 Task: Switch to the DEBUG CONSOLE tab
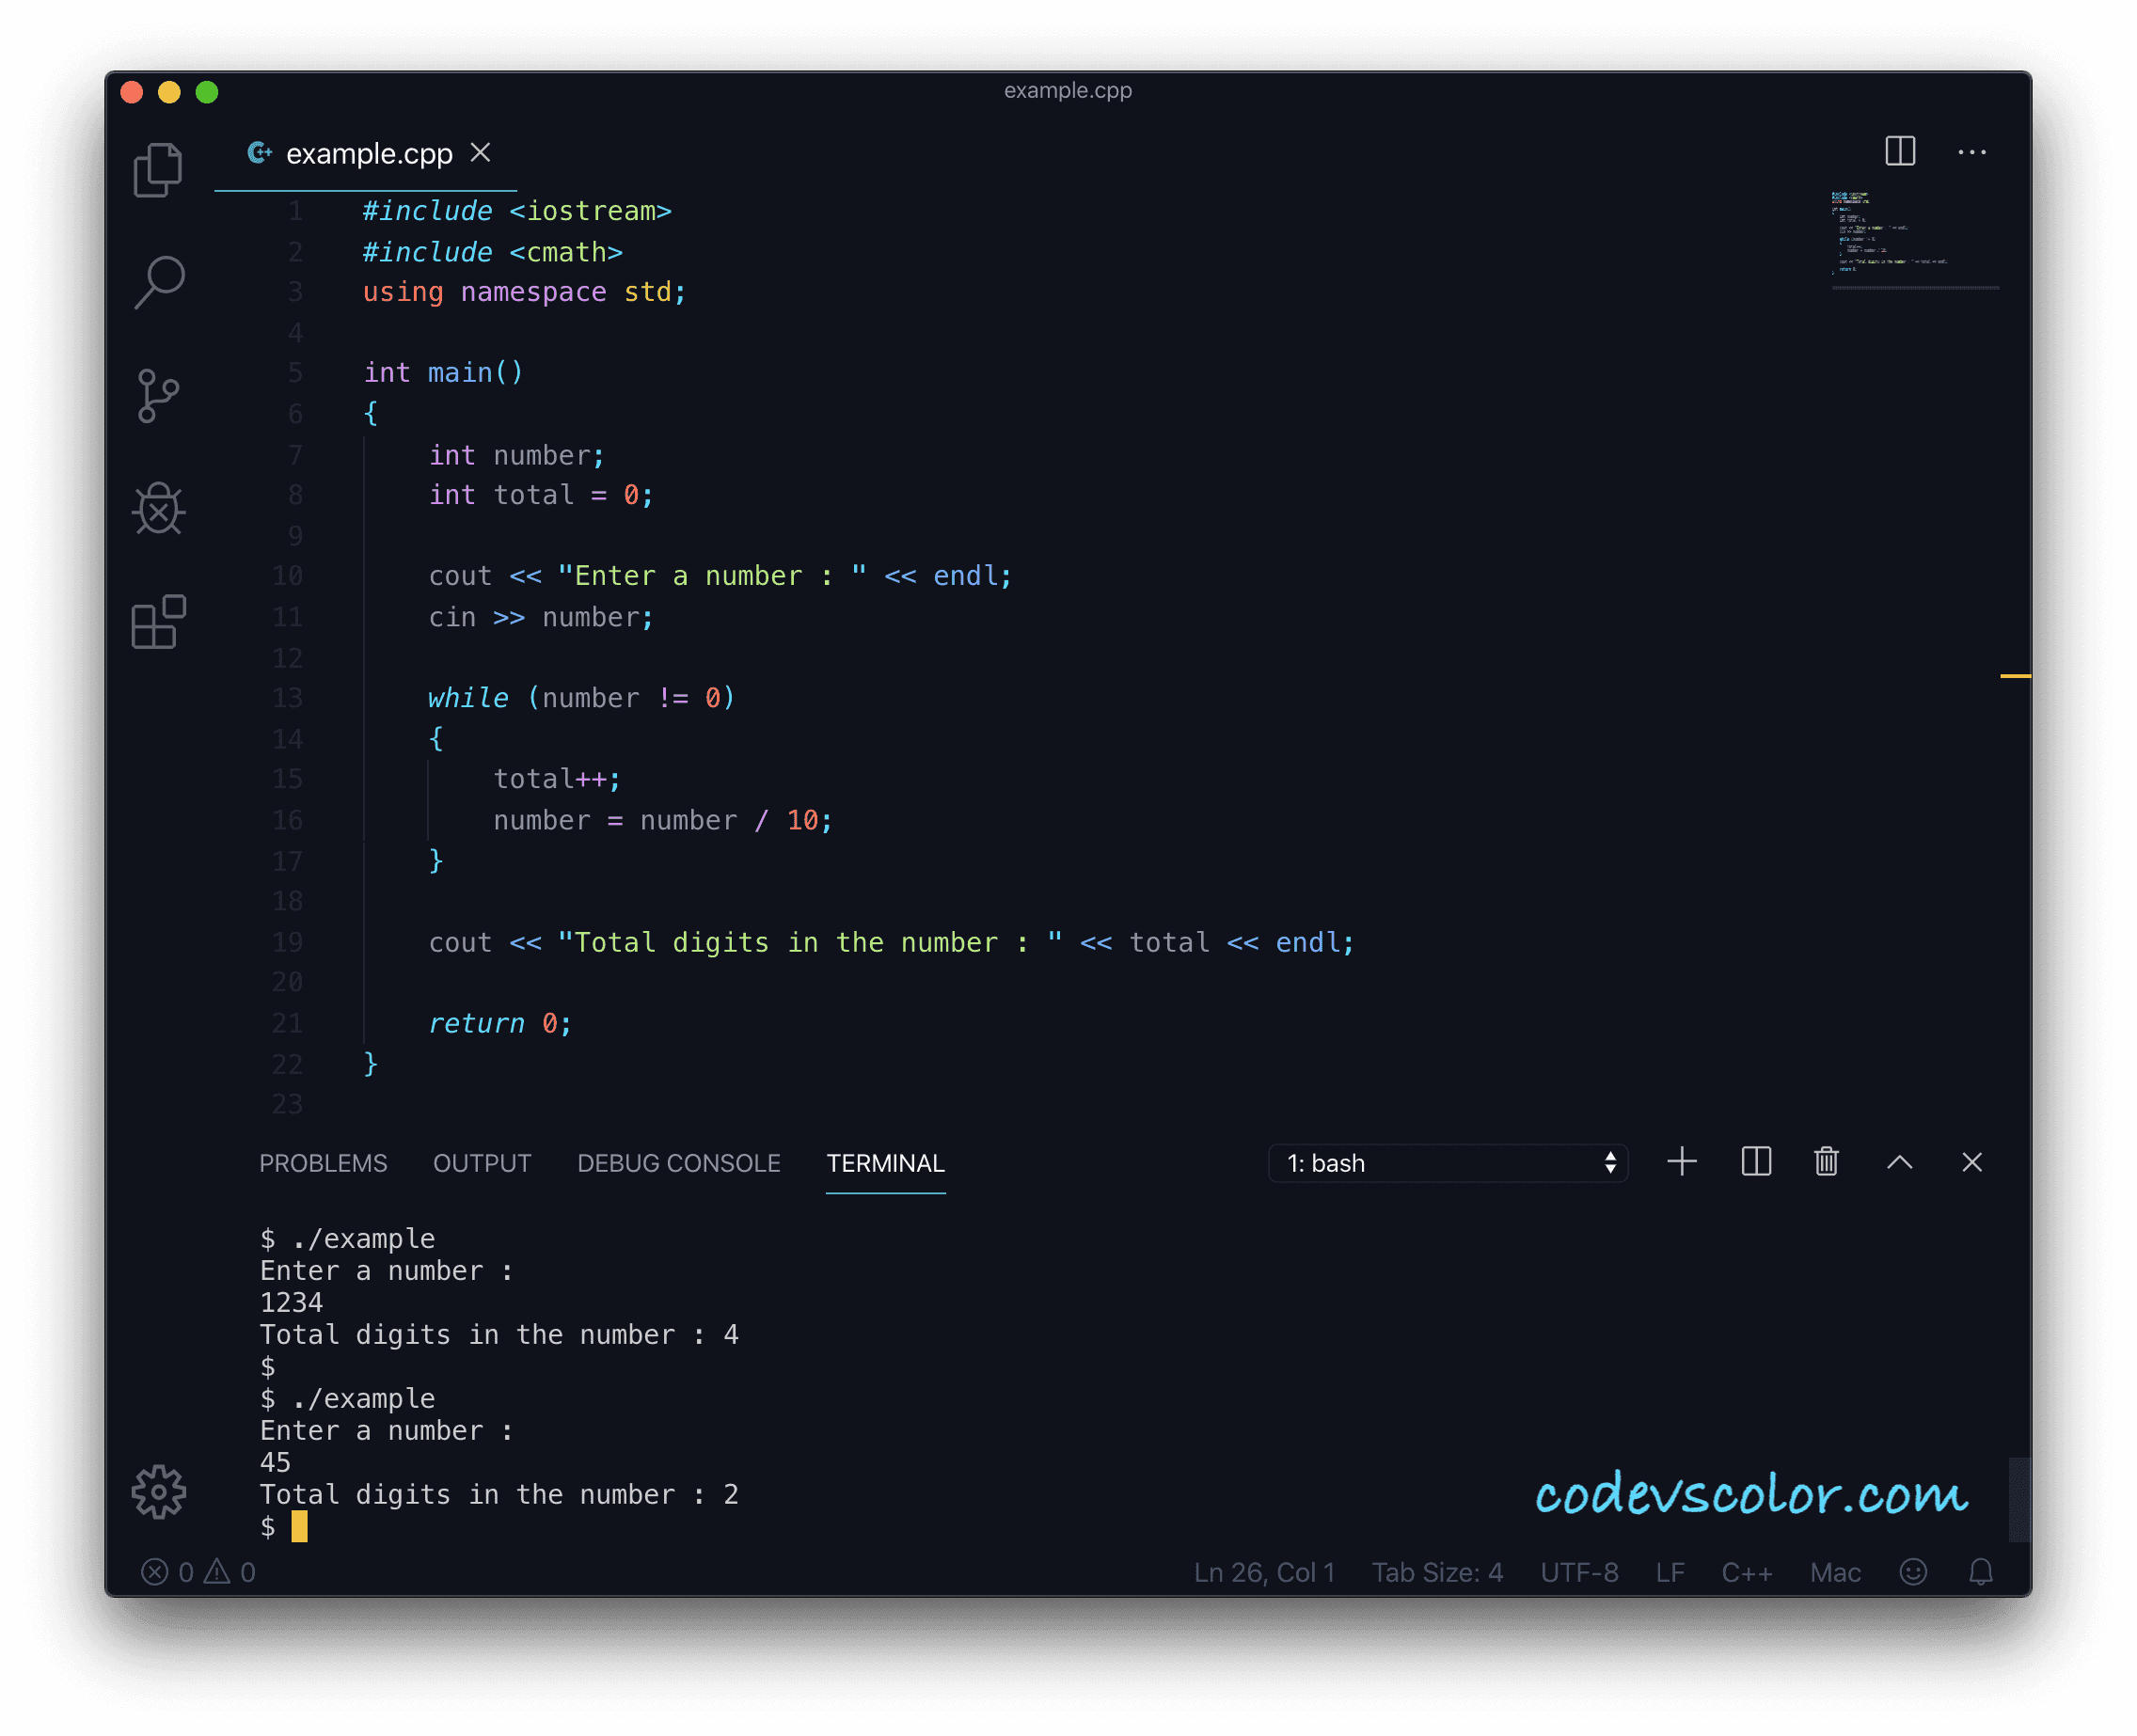pyautogui.click(x=678, y=1163)
